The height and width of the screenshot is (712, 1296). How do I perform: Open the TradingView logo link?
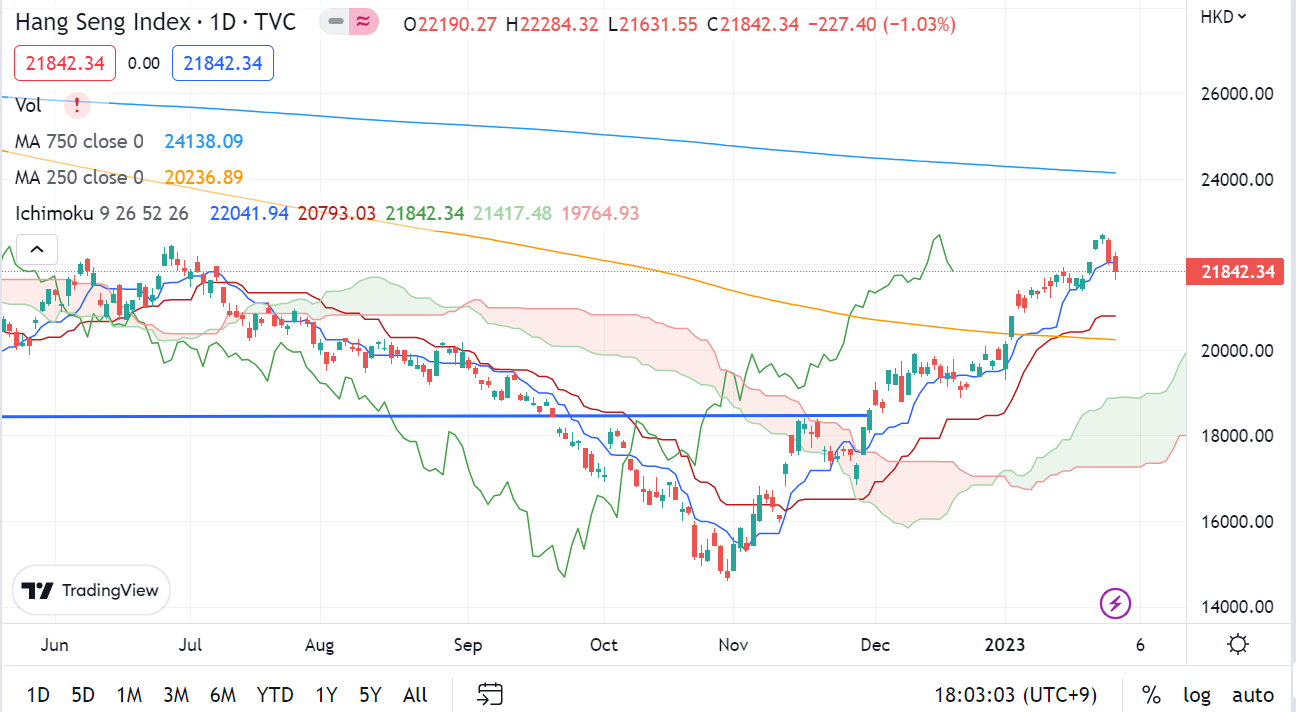pos(92,590)
